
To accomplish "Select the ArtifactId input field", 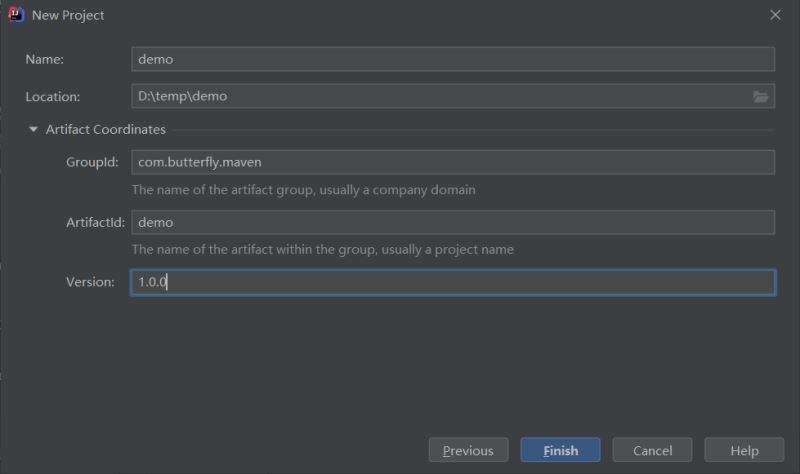I will [x=453, y=222].
